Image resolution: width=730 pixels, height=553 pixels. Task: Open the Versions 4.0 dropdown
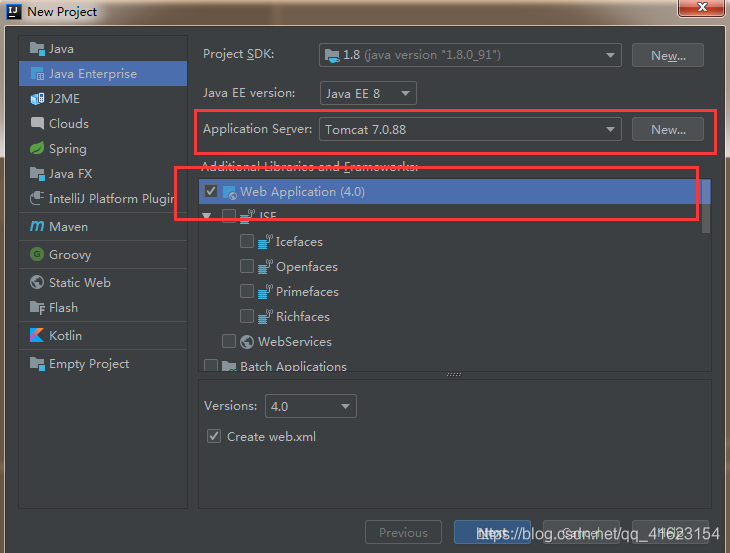311,406
